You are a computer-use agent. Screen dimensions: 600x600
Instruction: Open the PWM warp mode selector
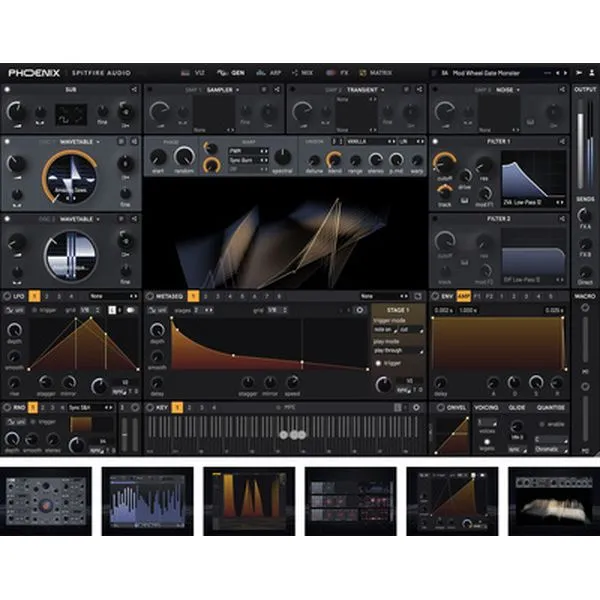(x=248, y=151)
